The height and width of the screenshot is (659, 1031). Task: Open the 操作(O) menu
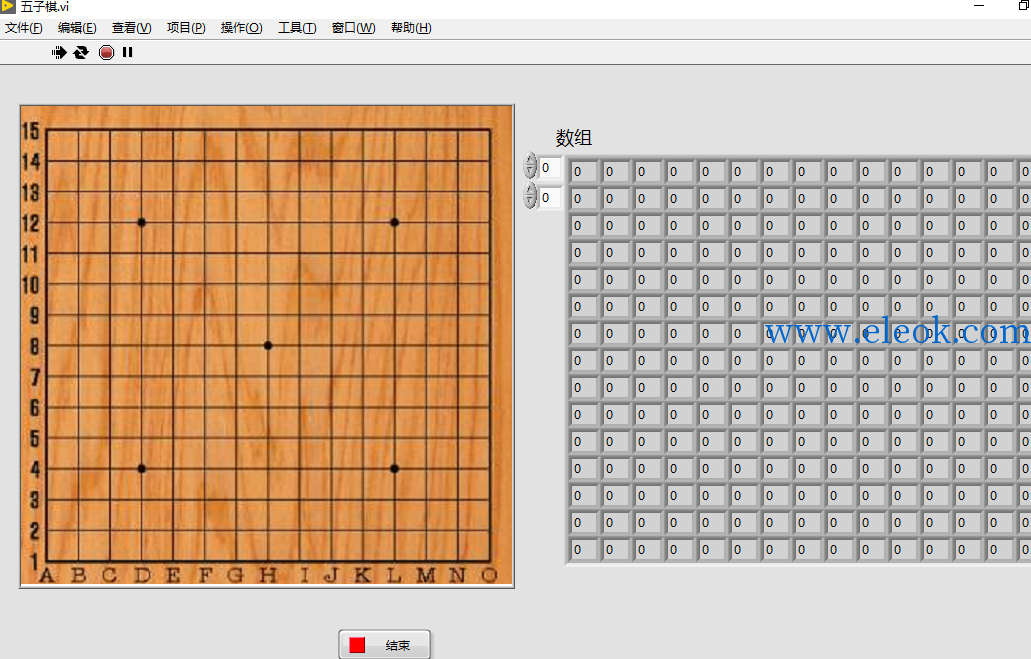click(241, 28)
